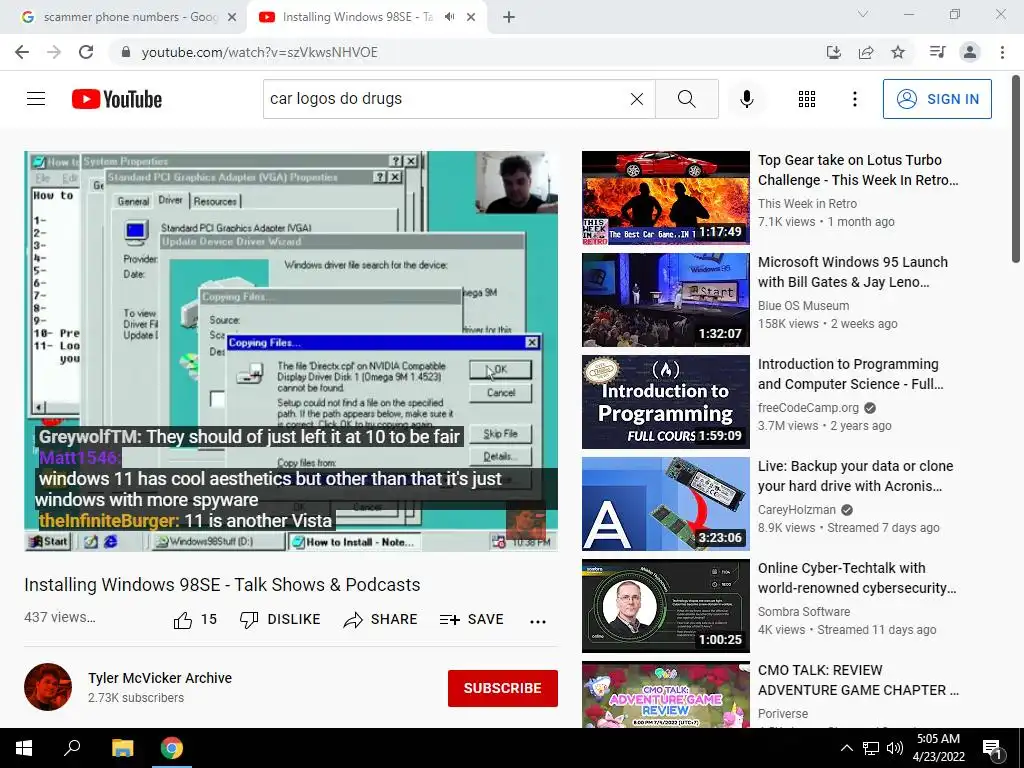The width and height of the screenshot is (1024, 768).
Task: Open Top Gear Lotus Turbo Challenge thumbnail
Action: [665, 198]
